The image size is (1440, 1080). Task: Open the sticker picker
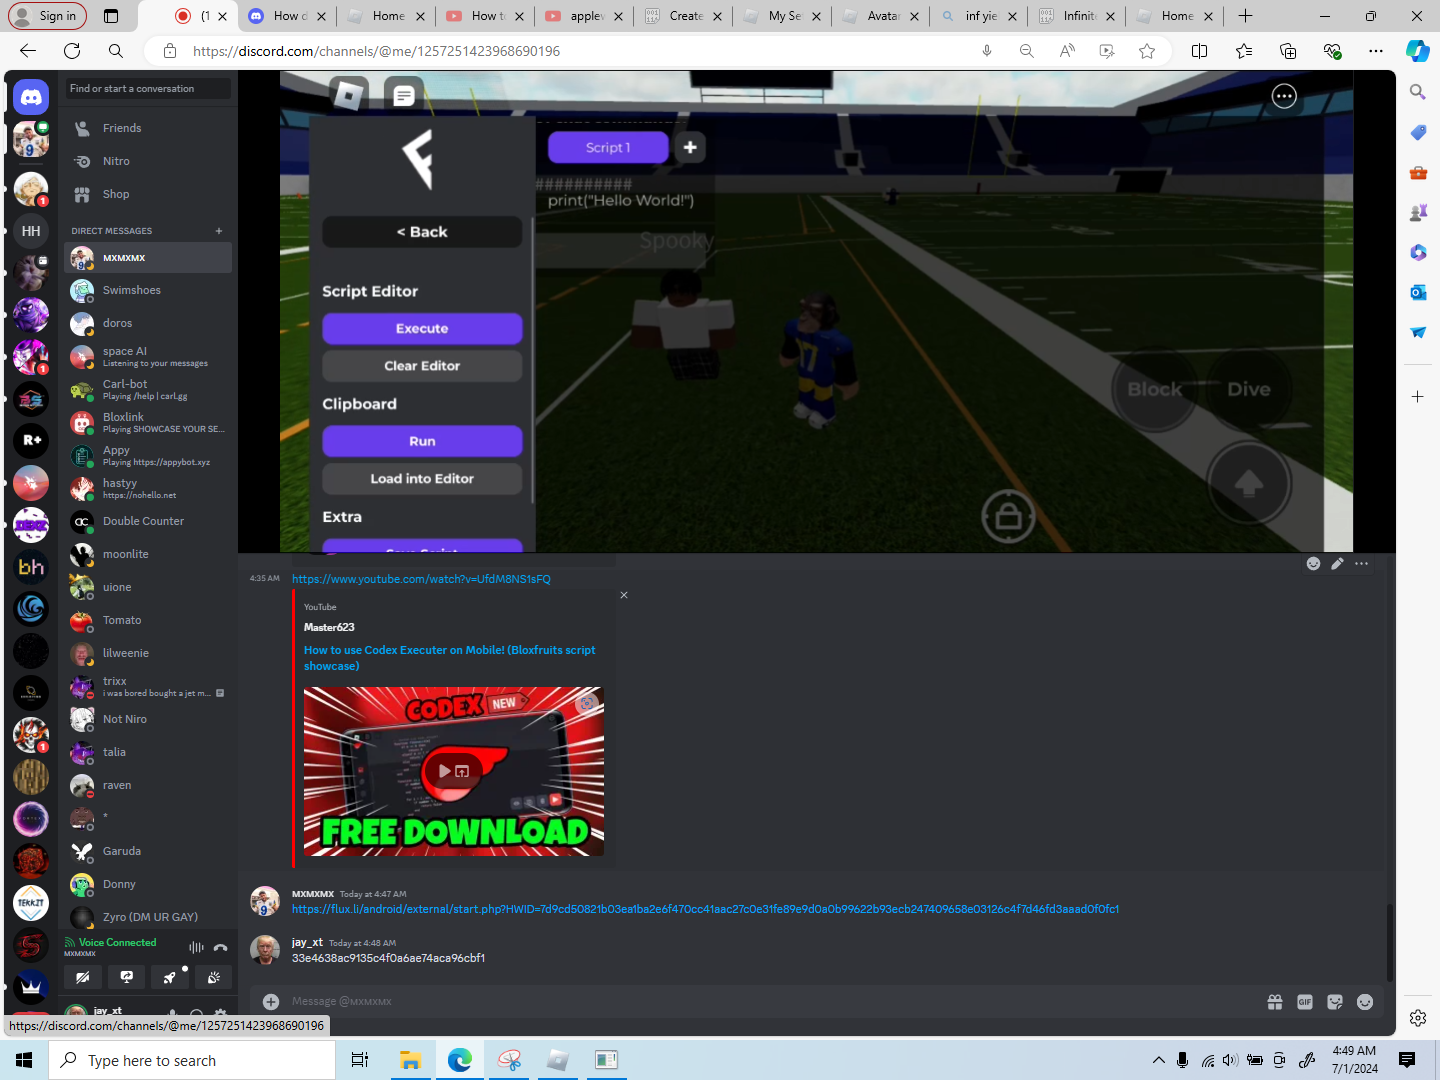click(x=1335, y=1002)
